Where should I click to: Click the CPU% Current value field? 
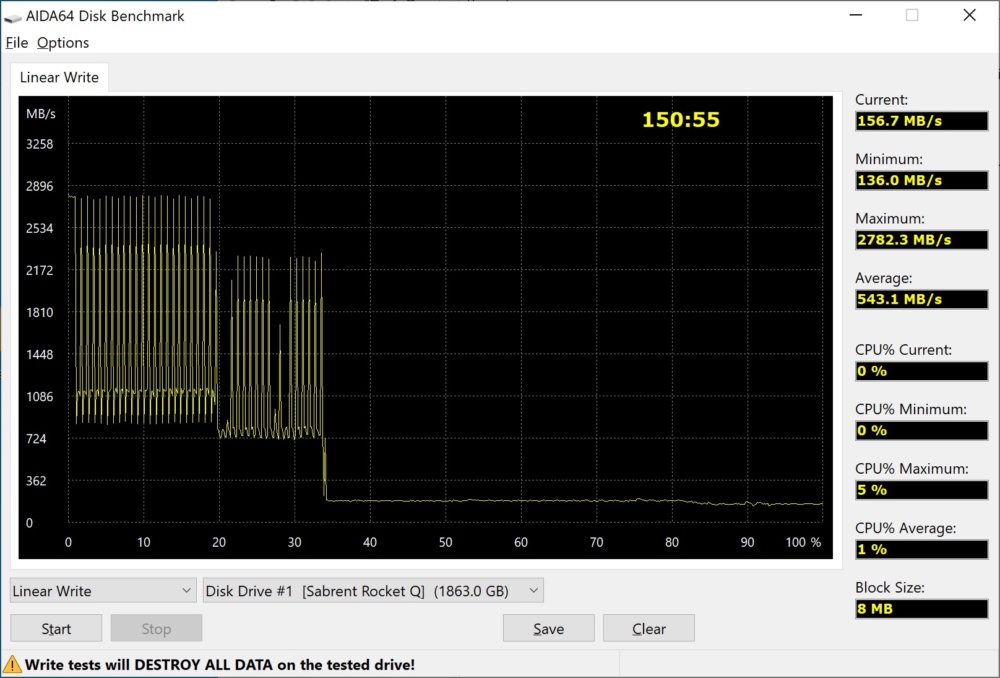(922, 371)
